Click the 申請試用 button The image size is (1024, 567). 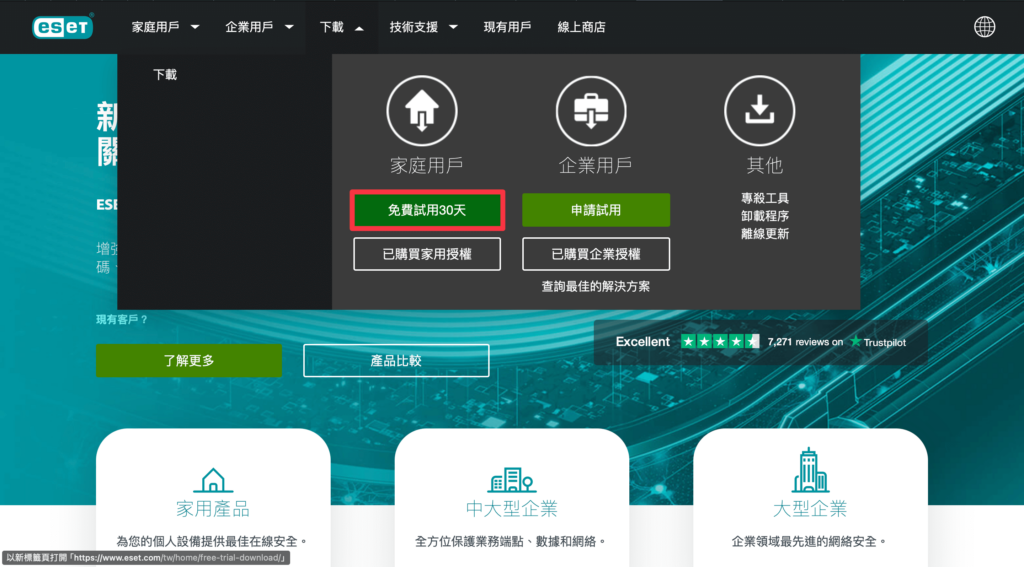click(x=596, y=210)
